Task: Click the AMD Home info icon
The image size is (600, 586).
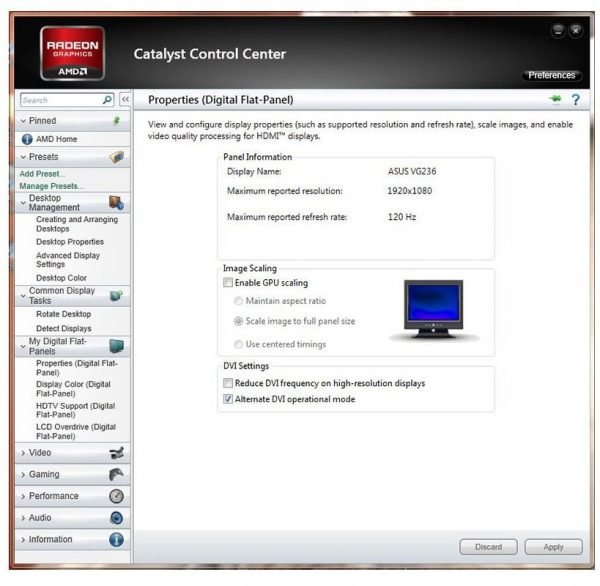Action: [x=27, y=139]
